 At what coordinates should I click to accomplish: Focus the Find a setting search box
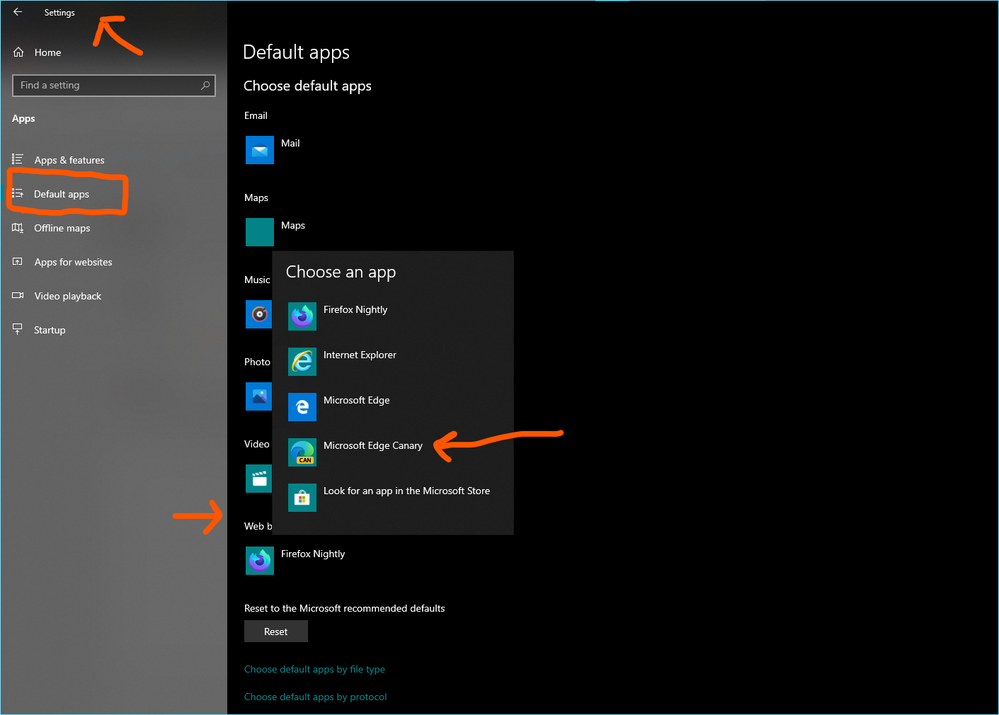[x=113, y=85]
